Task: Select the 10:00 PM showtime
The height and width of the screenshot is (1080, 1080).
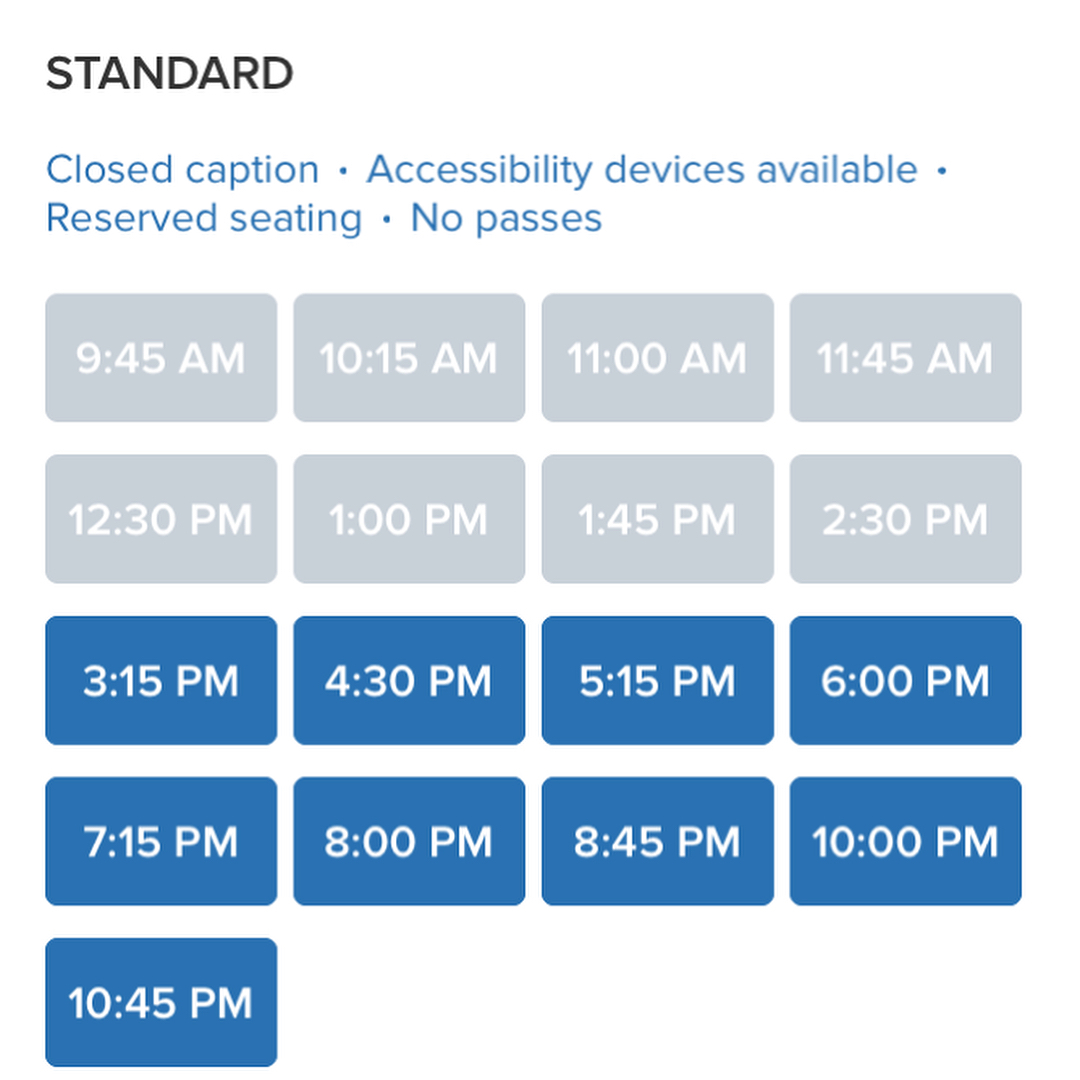Action: coord(905,842)
